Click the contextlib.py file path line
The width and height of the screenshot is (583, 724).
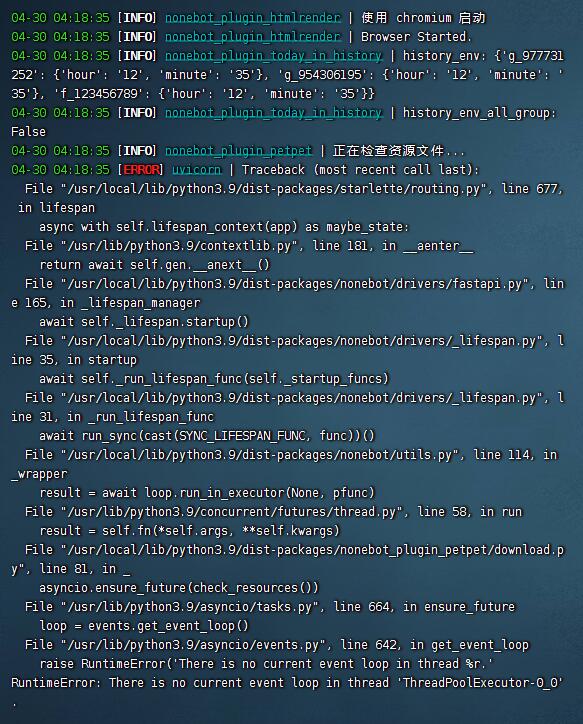pyautogui.click(x=249, y=246)
